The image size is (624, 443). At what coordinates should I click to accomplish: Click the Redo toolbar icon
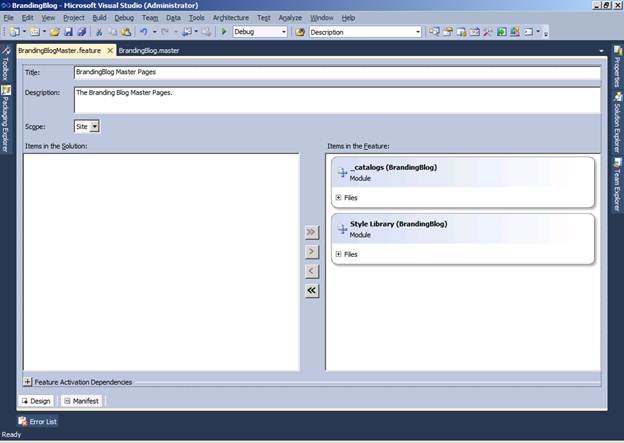(165, 32)
